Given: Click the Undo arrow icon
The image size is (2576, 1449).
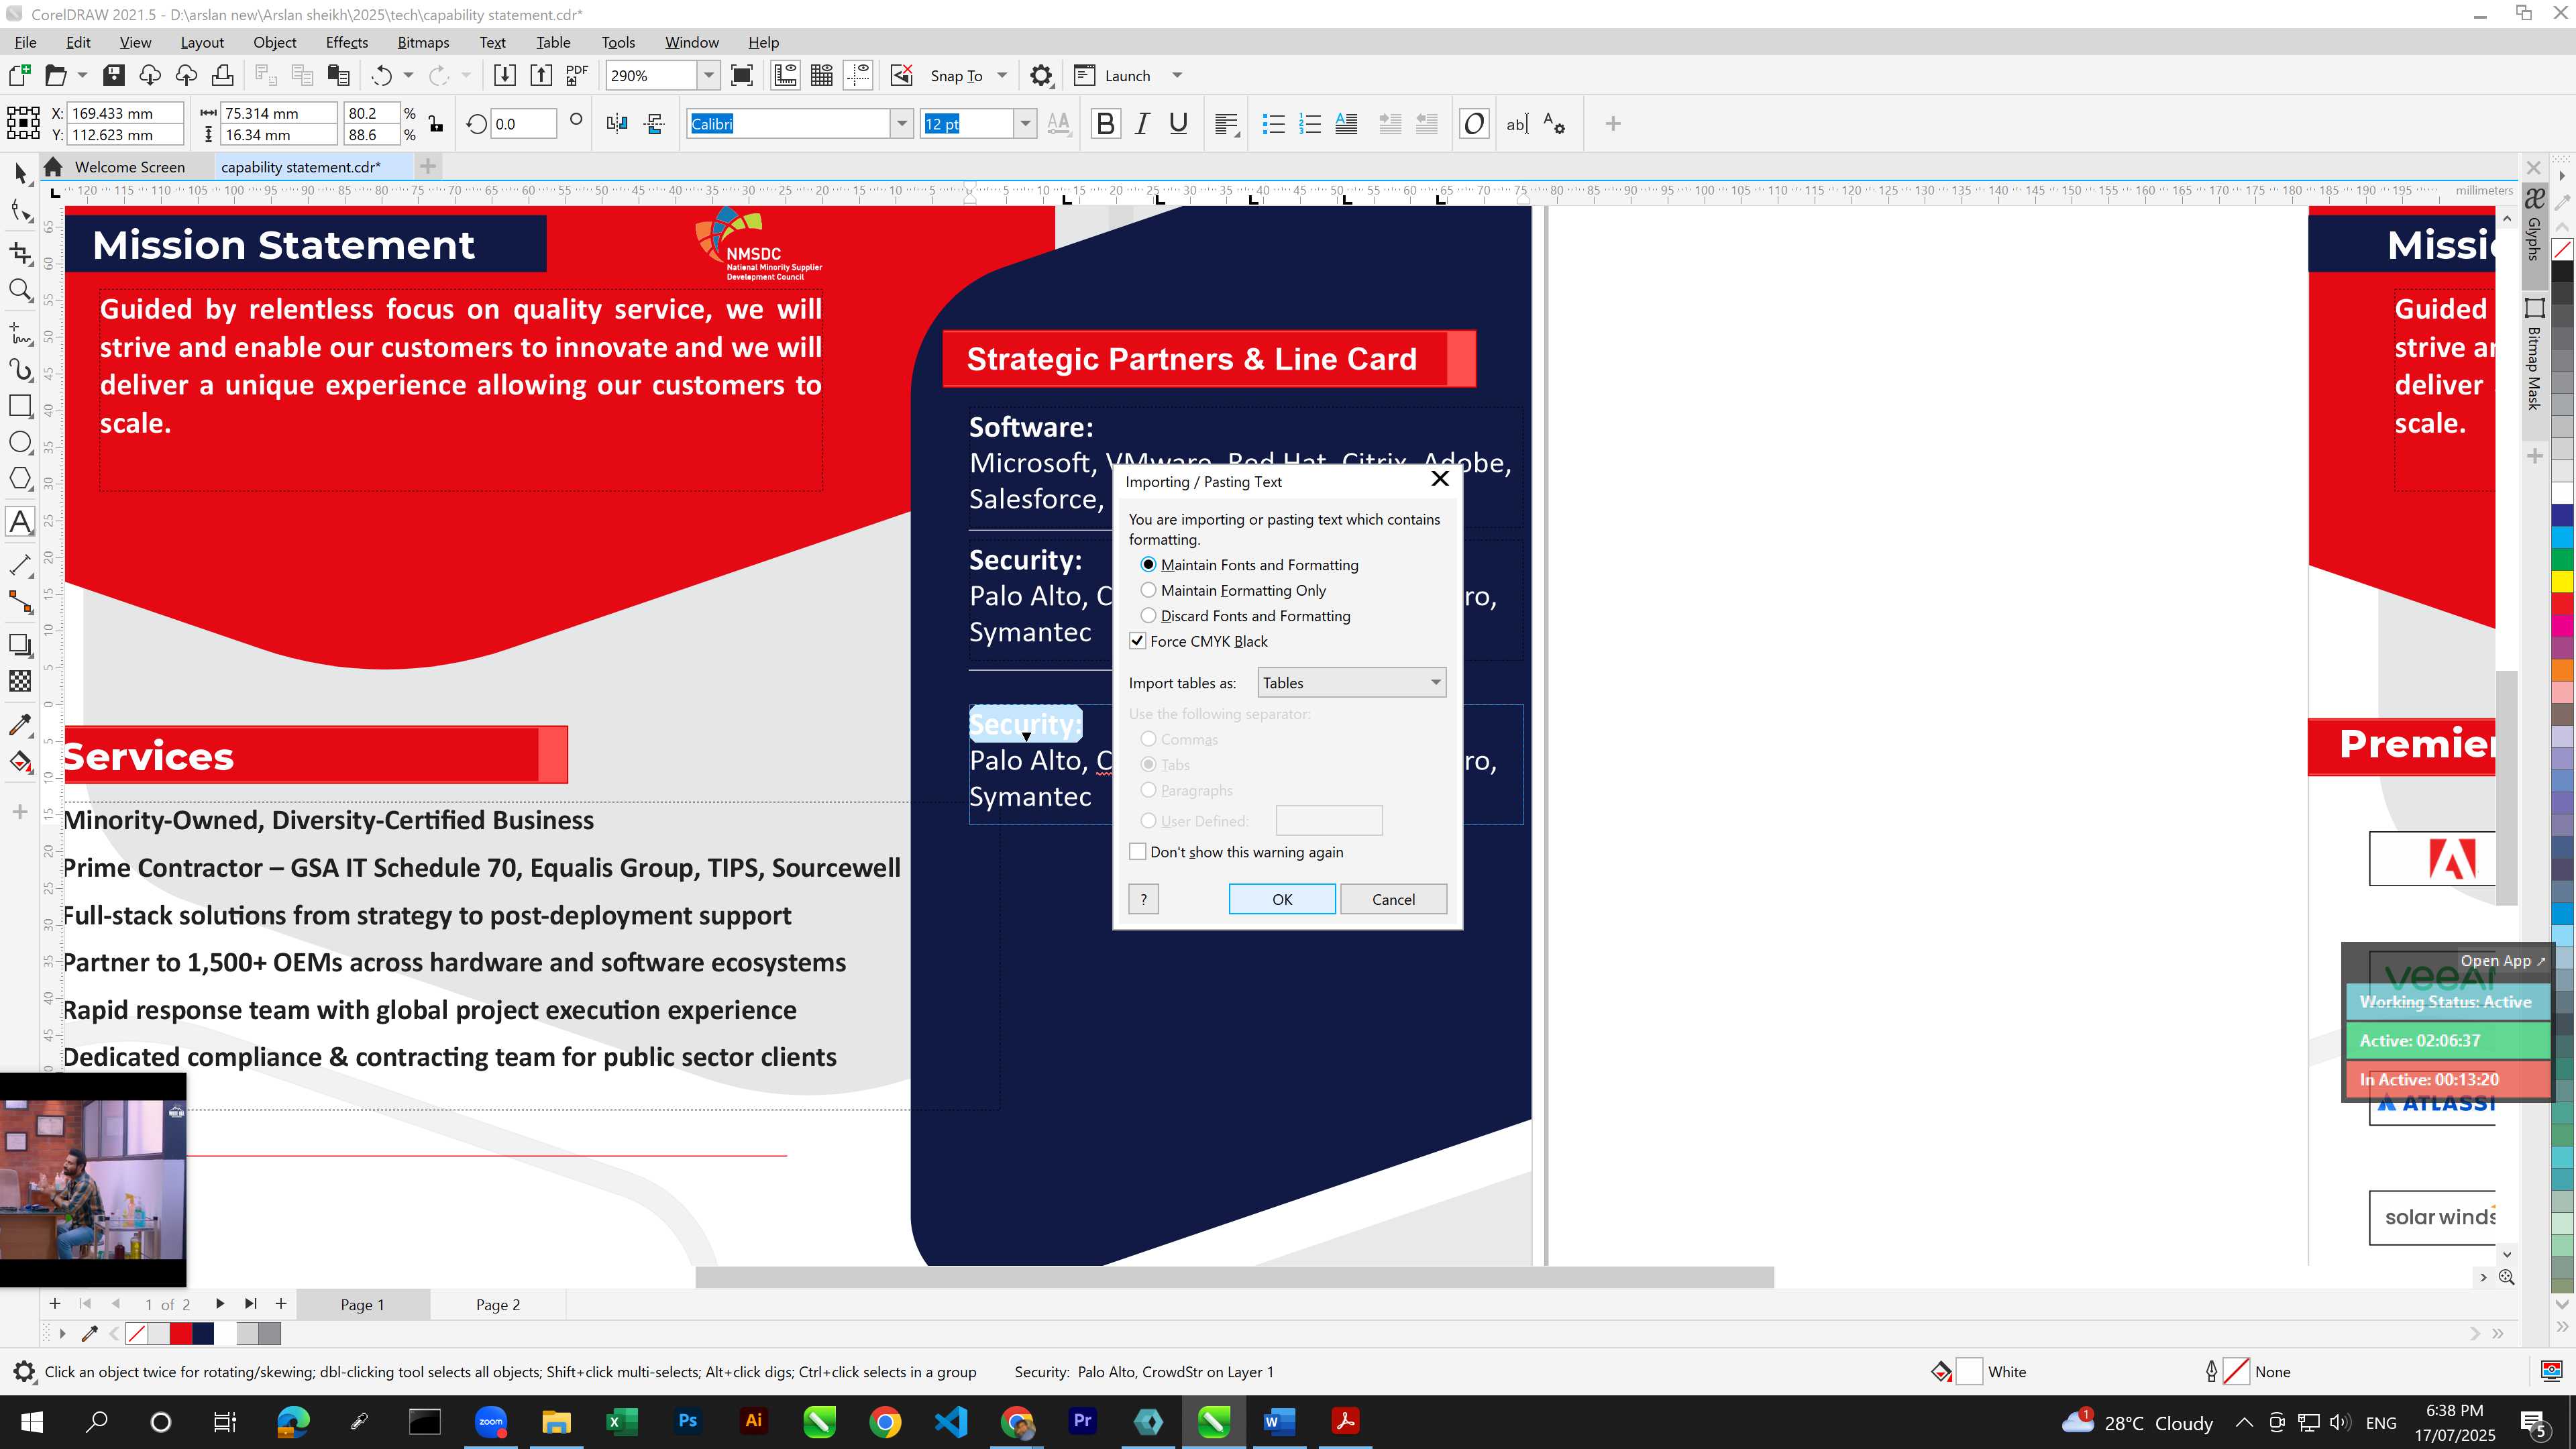Looking at the screenshot, I should [382, 75].
